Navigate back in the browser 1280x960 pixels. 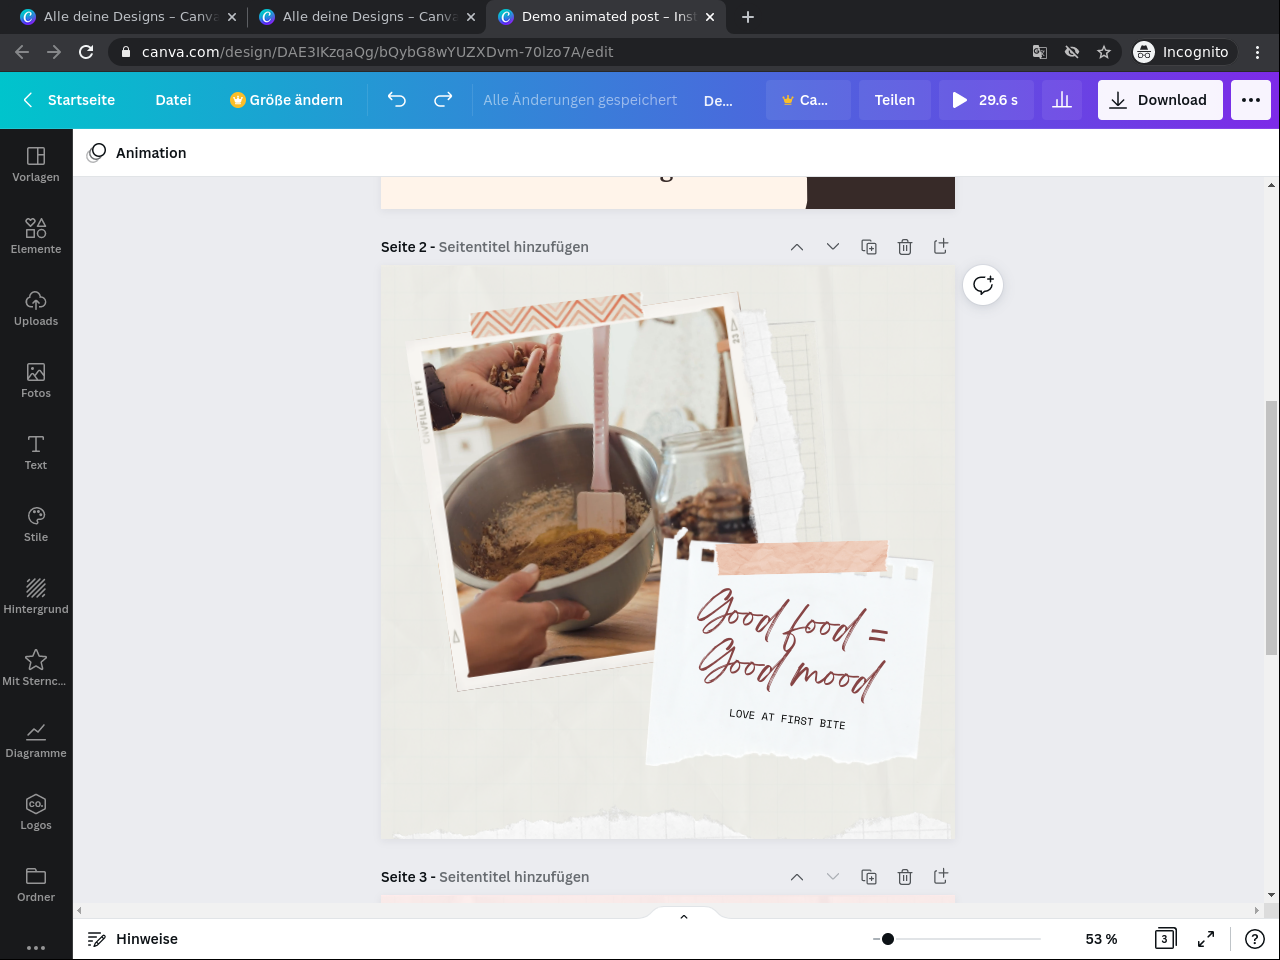click(22, 52)
